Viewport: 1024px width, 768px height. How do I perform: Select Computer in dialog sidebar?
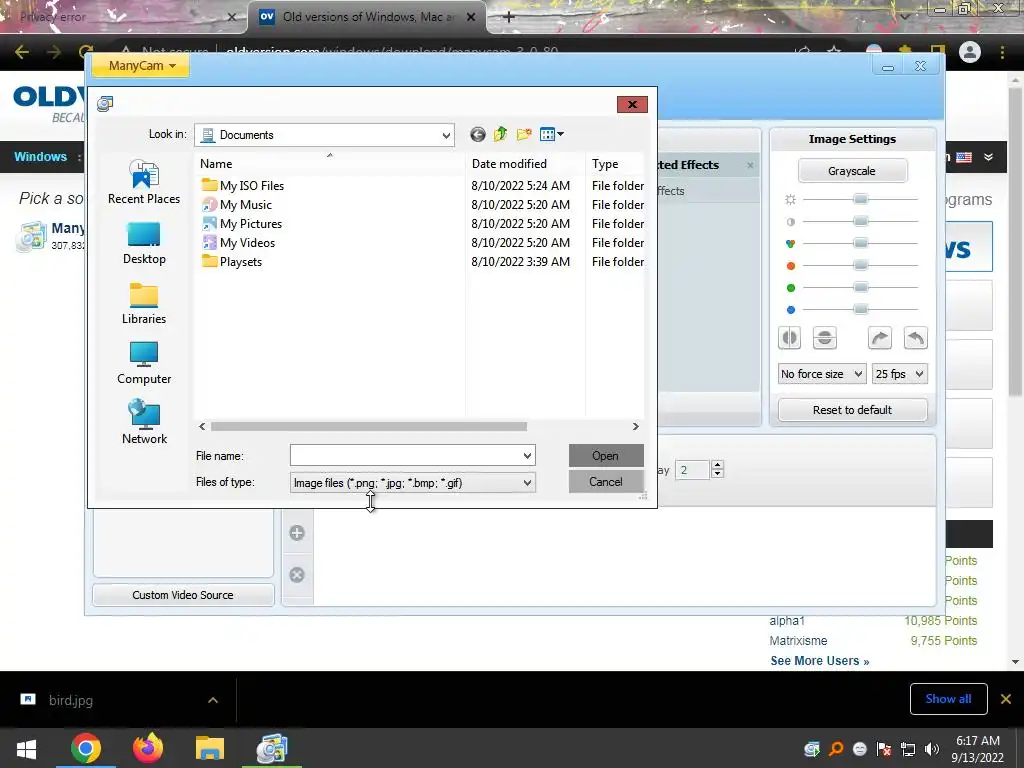[144, 363]
